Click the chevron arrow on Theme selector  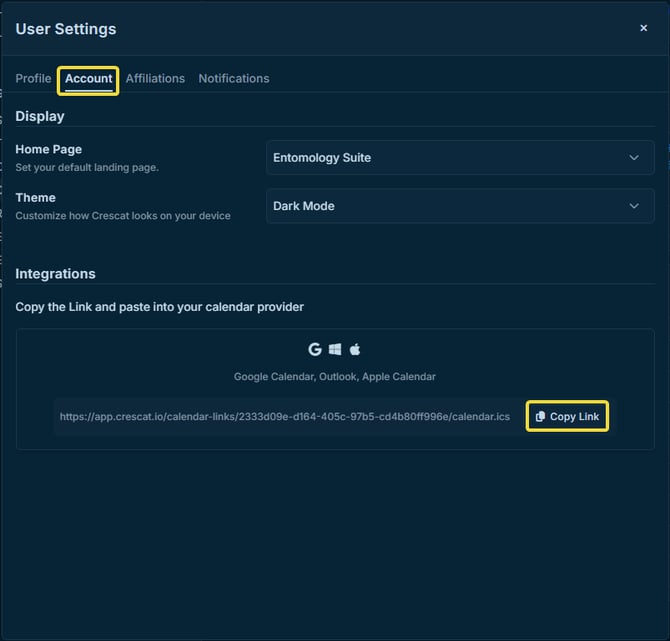click(x=634, y=206)
